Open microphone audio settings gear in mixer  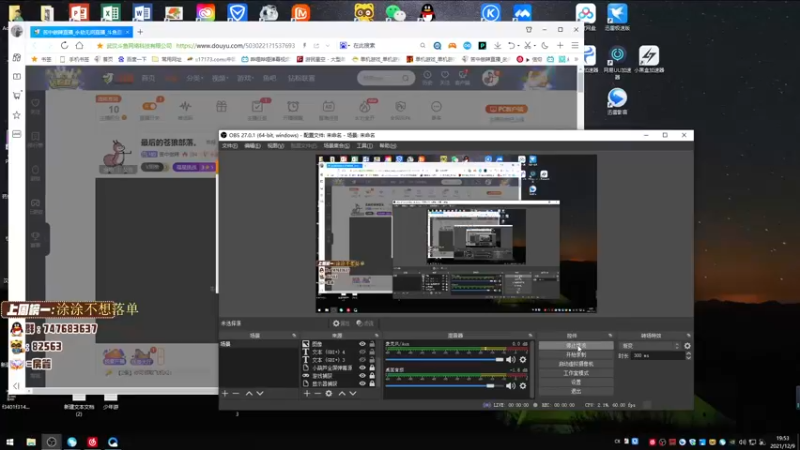click(522, 360)
